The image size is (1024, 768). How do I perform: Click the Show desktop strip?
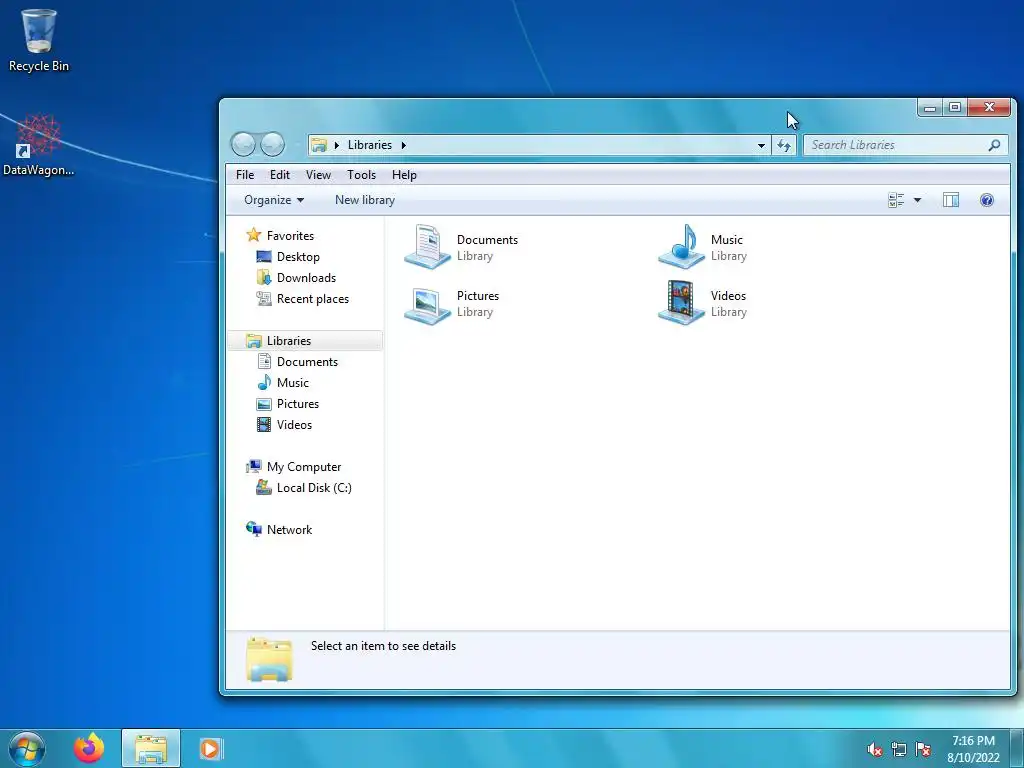tap(1017, 748)
